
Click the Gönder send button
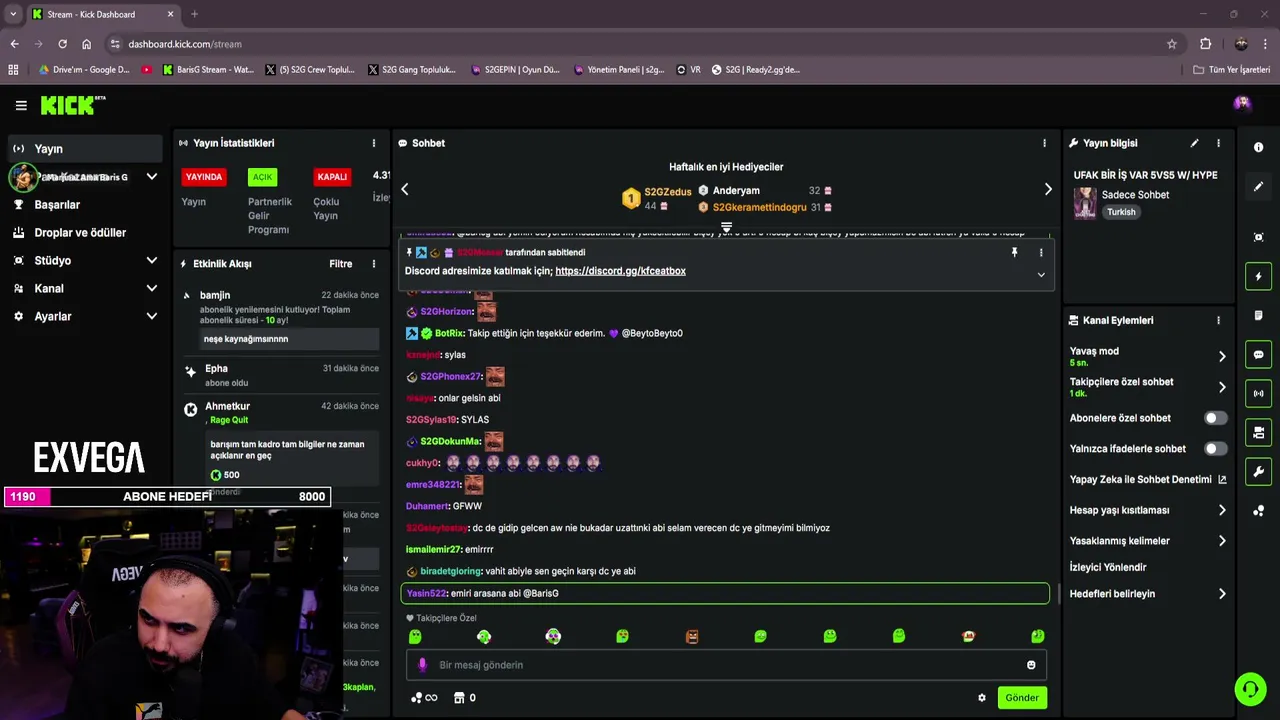point(1021,698)
